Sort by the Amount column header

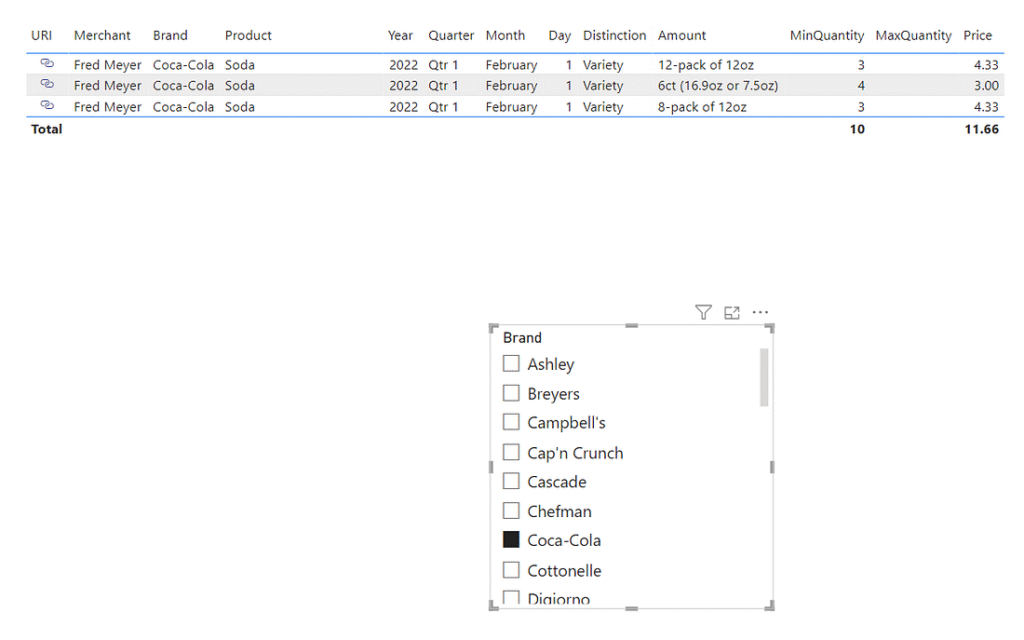click(682, 35)
